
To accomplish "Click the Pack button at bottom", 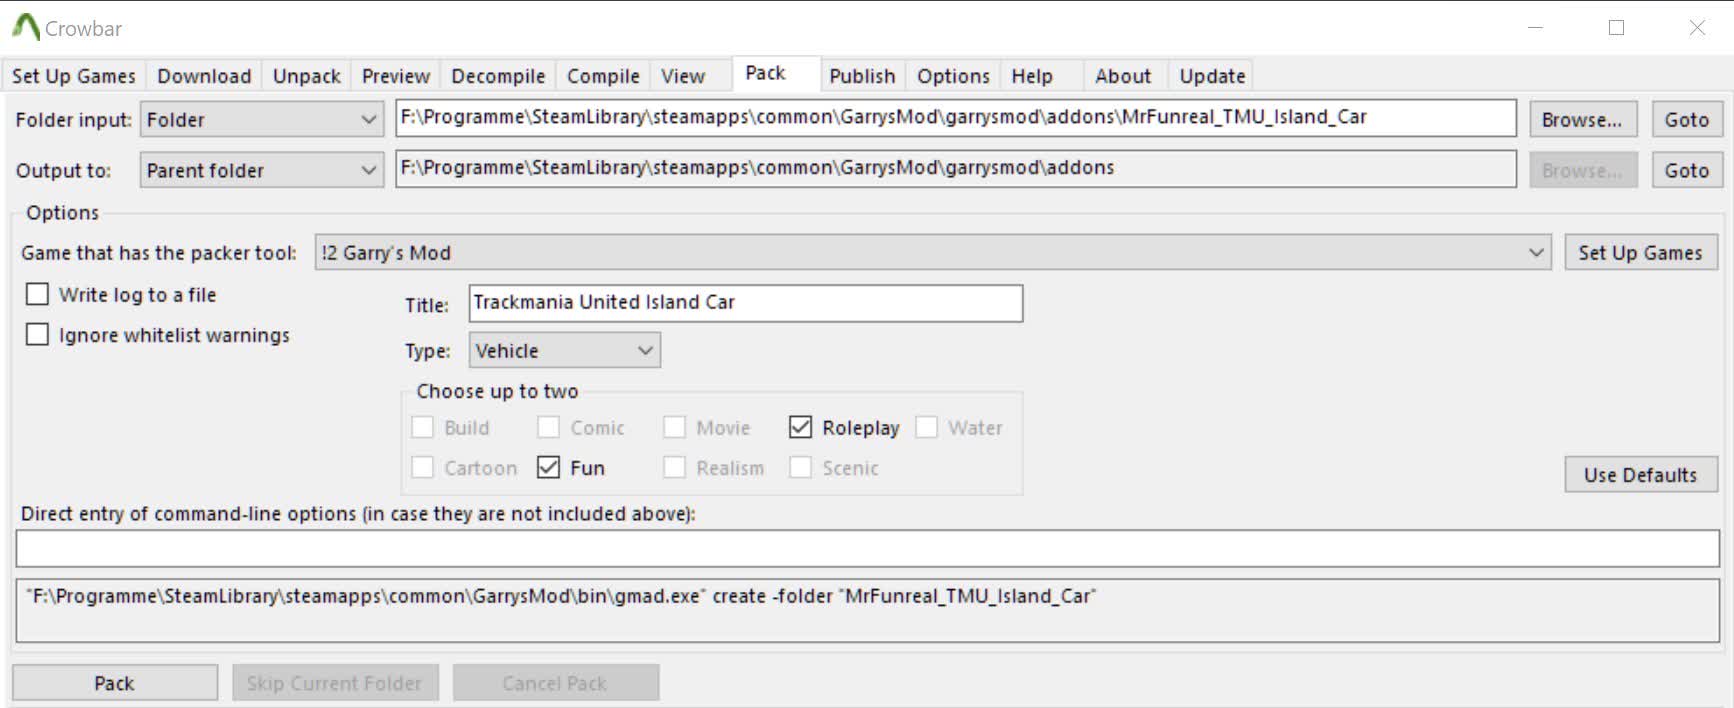I will [115, 683].
